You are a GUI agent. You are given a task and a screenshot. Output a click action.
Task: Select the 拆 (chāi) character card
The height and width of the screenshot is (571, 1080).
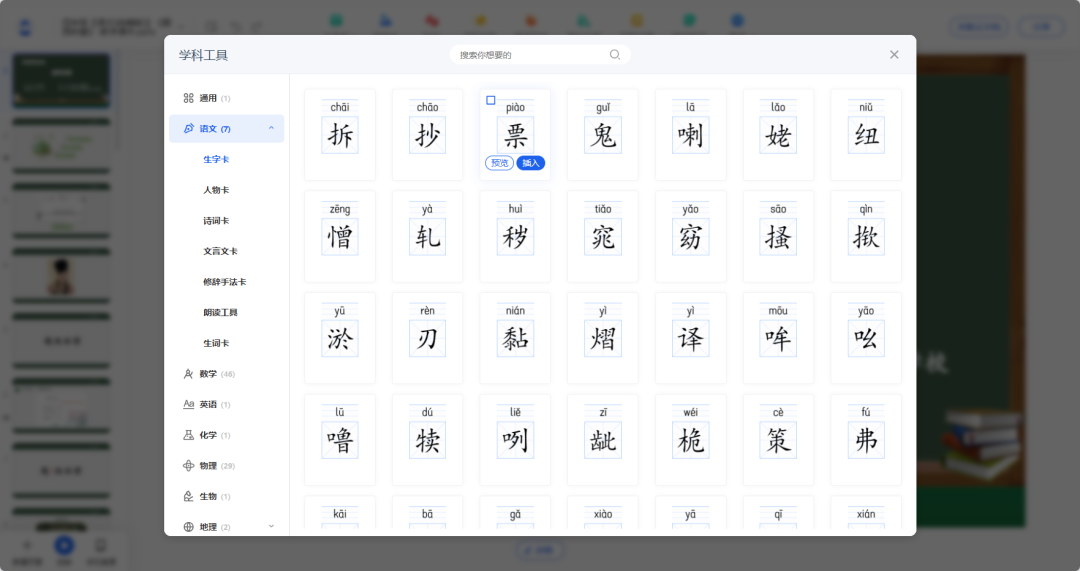pos(340,135)
